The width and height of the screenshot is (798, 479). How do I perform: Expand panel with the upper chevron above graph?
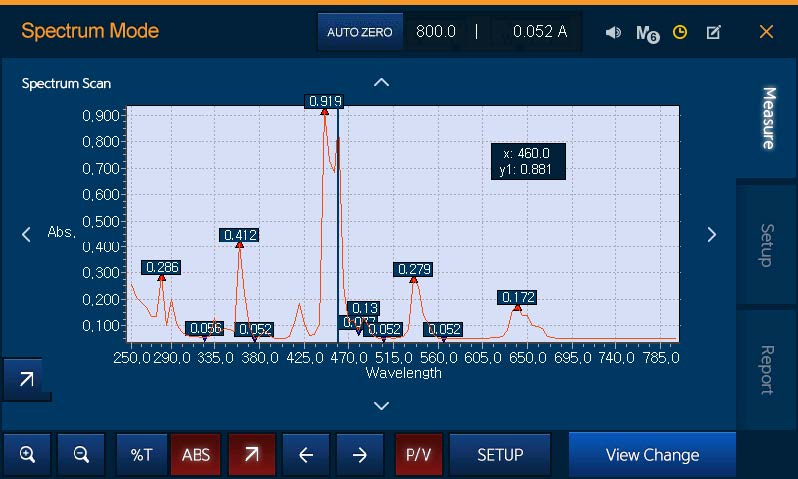(381, 83)
